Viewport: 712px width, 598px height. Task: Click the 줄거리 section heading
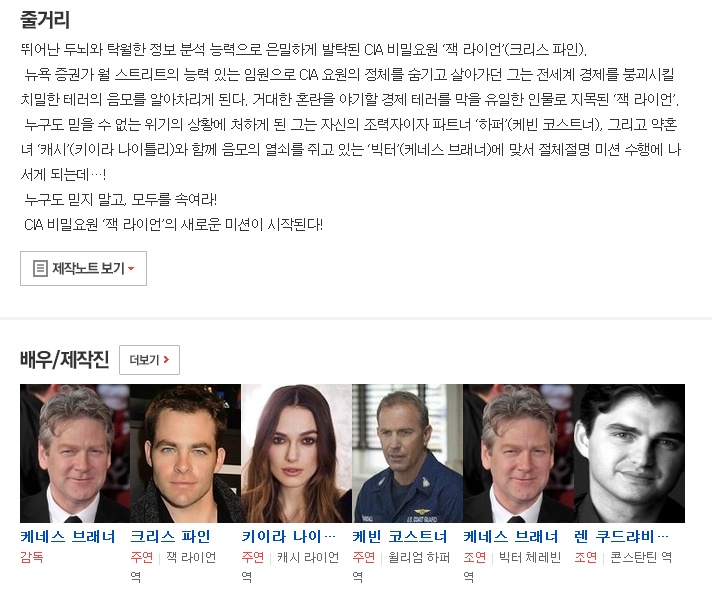45,20
